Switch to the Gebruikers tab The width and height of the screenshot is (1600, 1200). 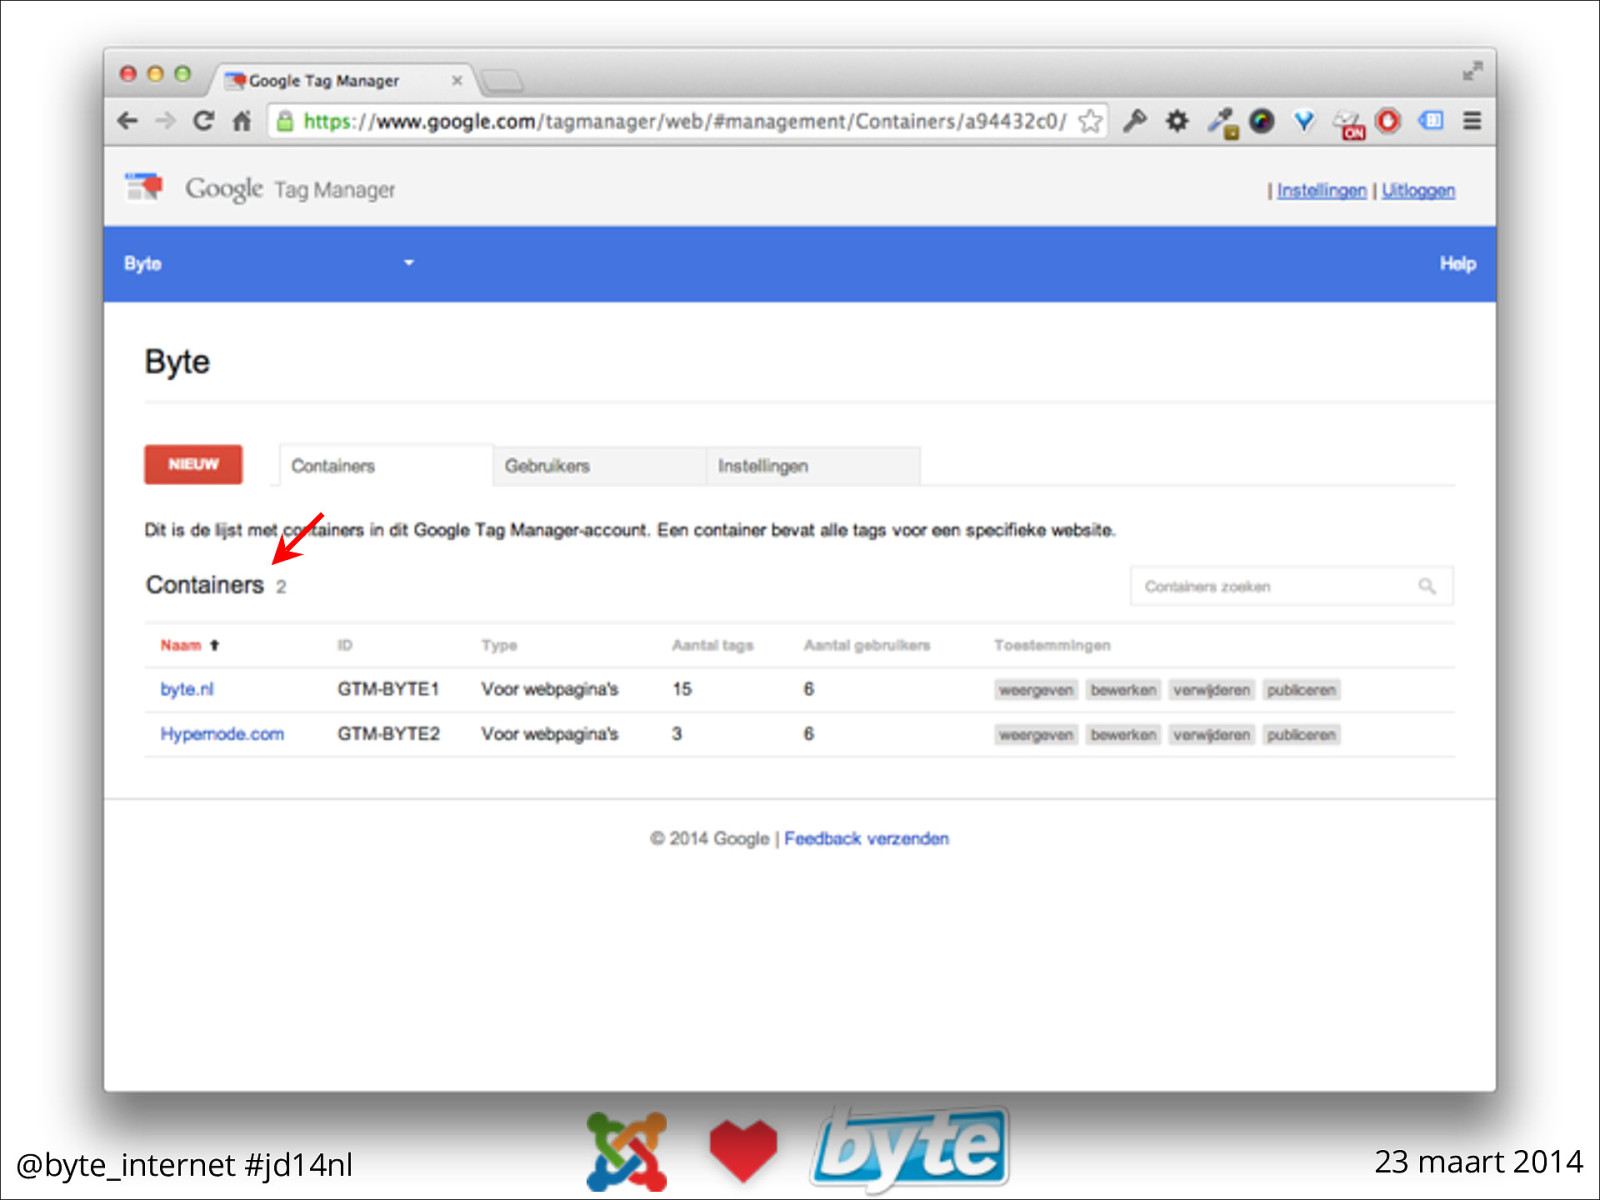[x=599, y=466]
